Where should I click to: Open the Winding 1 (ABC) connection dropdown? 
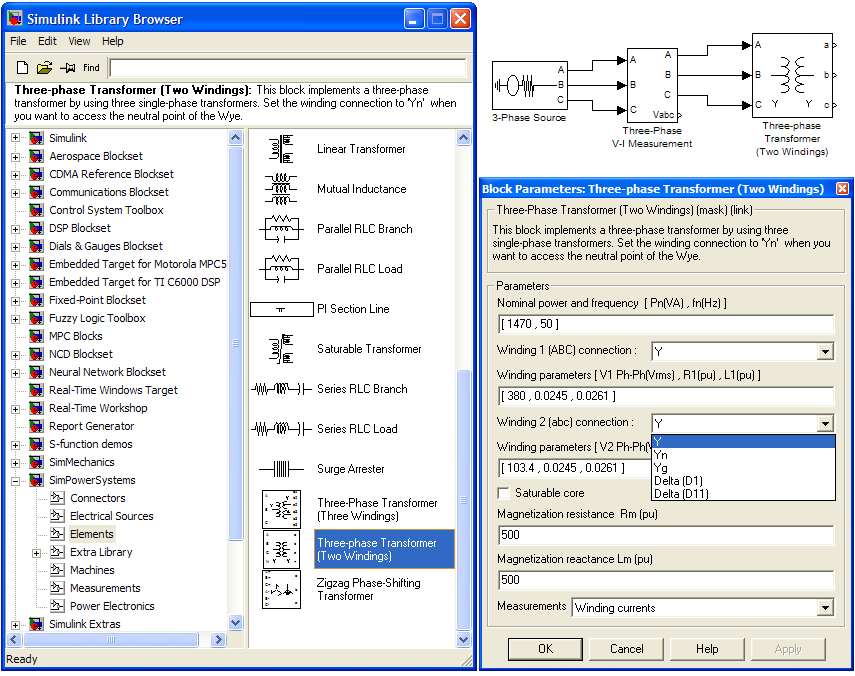826,352
